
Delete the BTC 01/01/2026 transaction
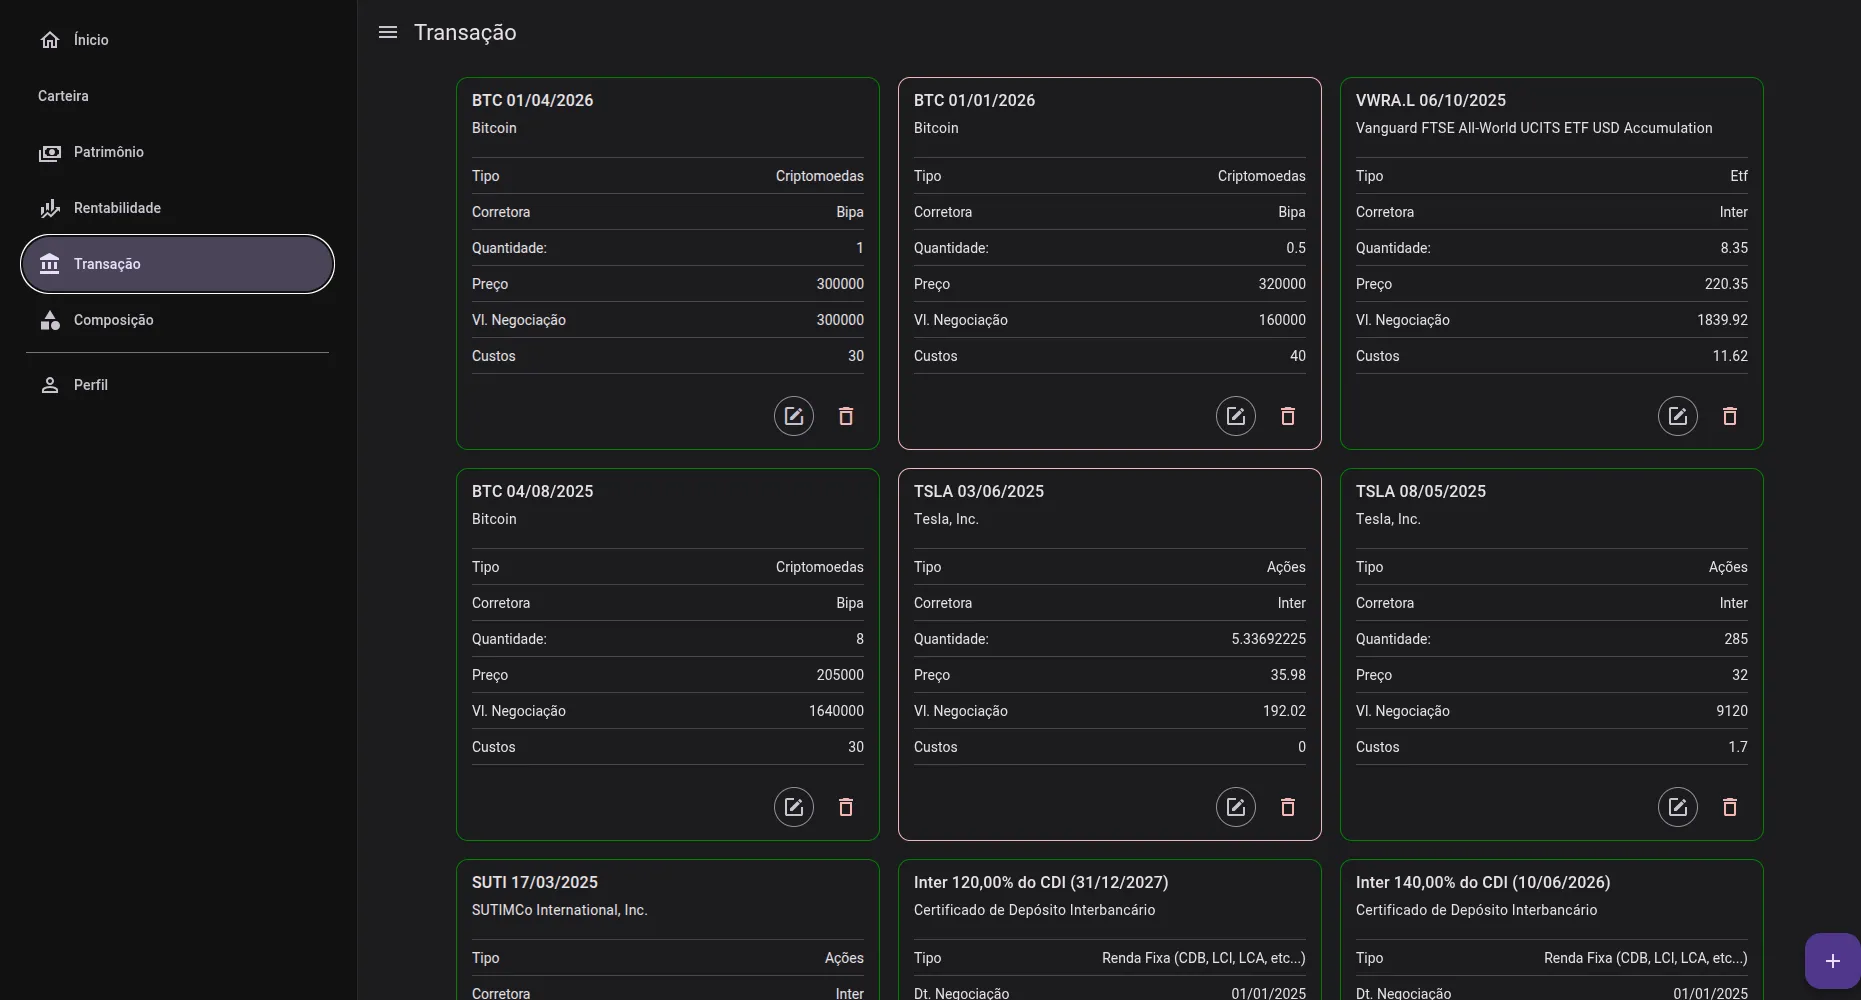[1288, 416]
